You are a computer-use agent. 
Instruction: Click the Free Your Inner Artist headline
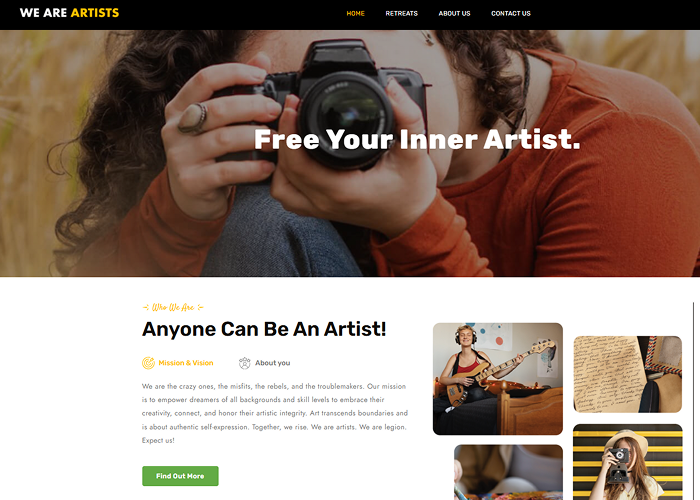(x=417, y=139)
